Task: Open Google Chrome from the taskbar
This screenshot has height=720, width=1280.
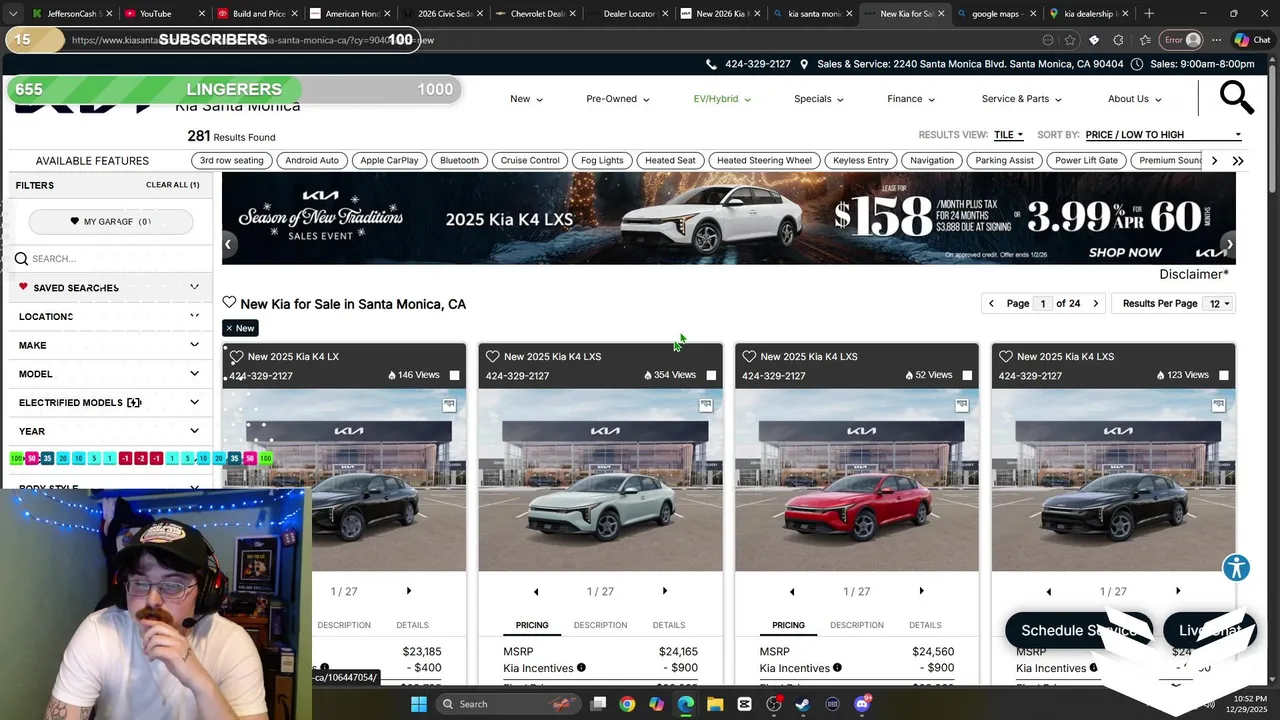Action: (x=627, y=704)
